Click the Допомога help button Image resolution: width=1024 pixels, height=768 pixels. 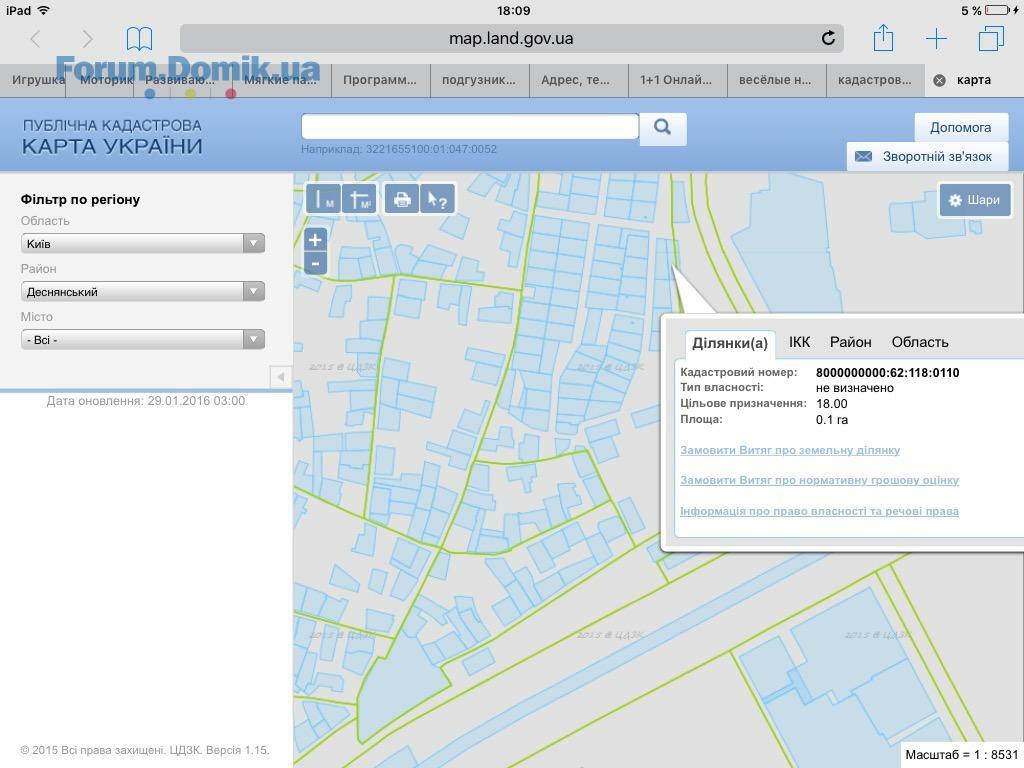[961, 127]
